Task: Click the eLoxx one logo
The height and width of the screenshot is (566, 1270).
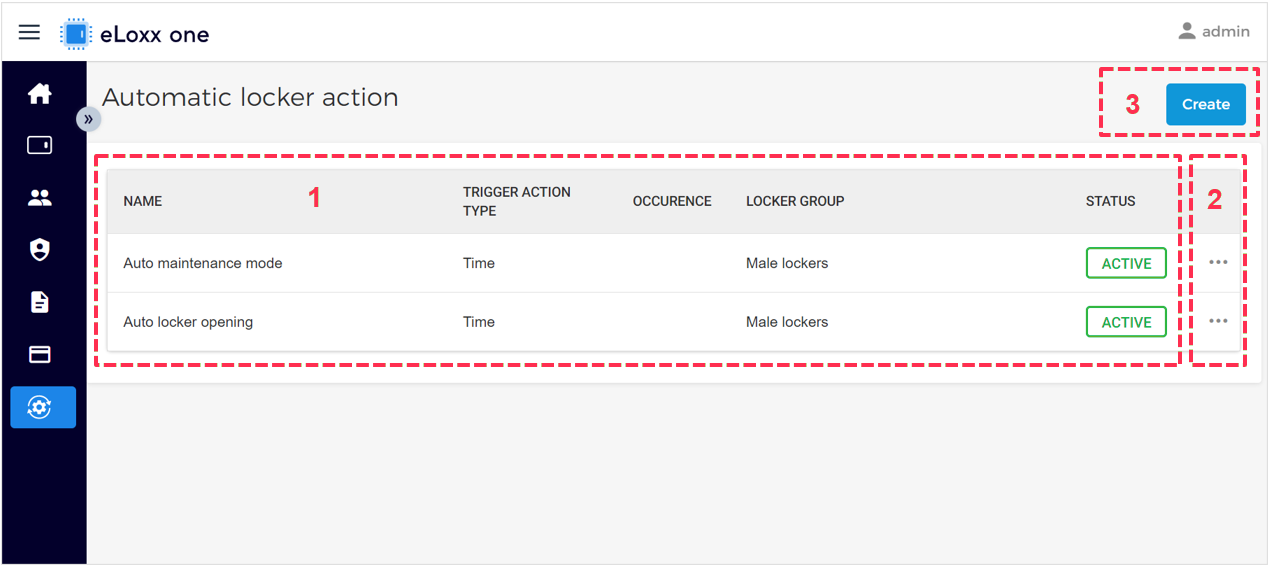Action: point(135,34)
